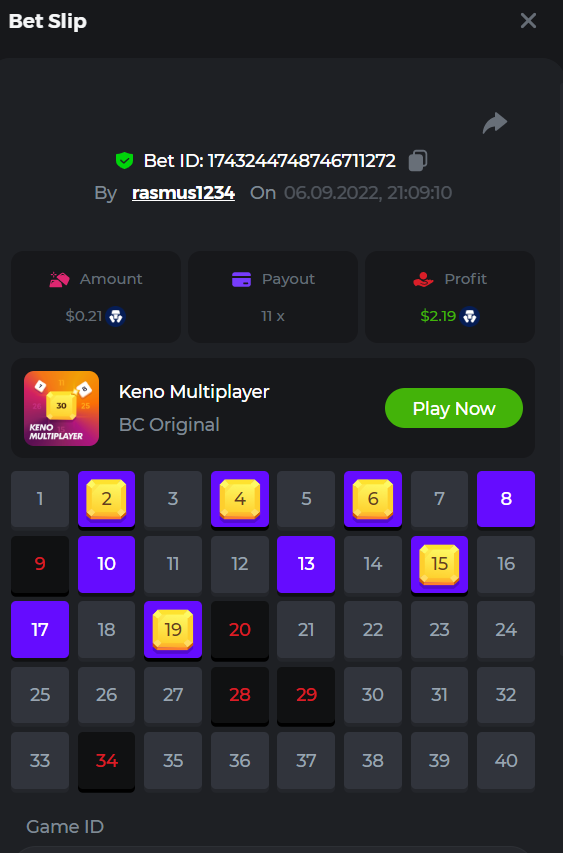
Task: Open rasmus1234 user profile link
Action: coord(183,193)
